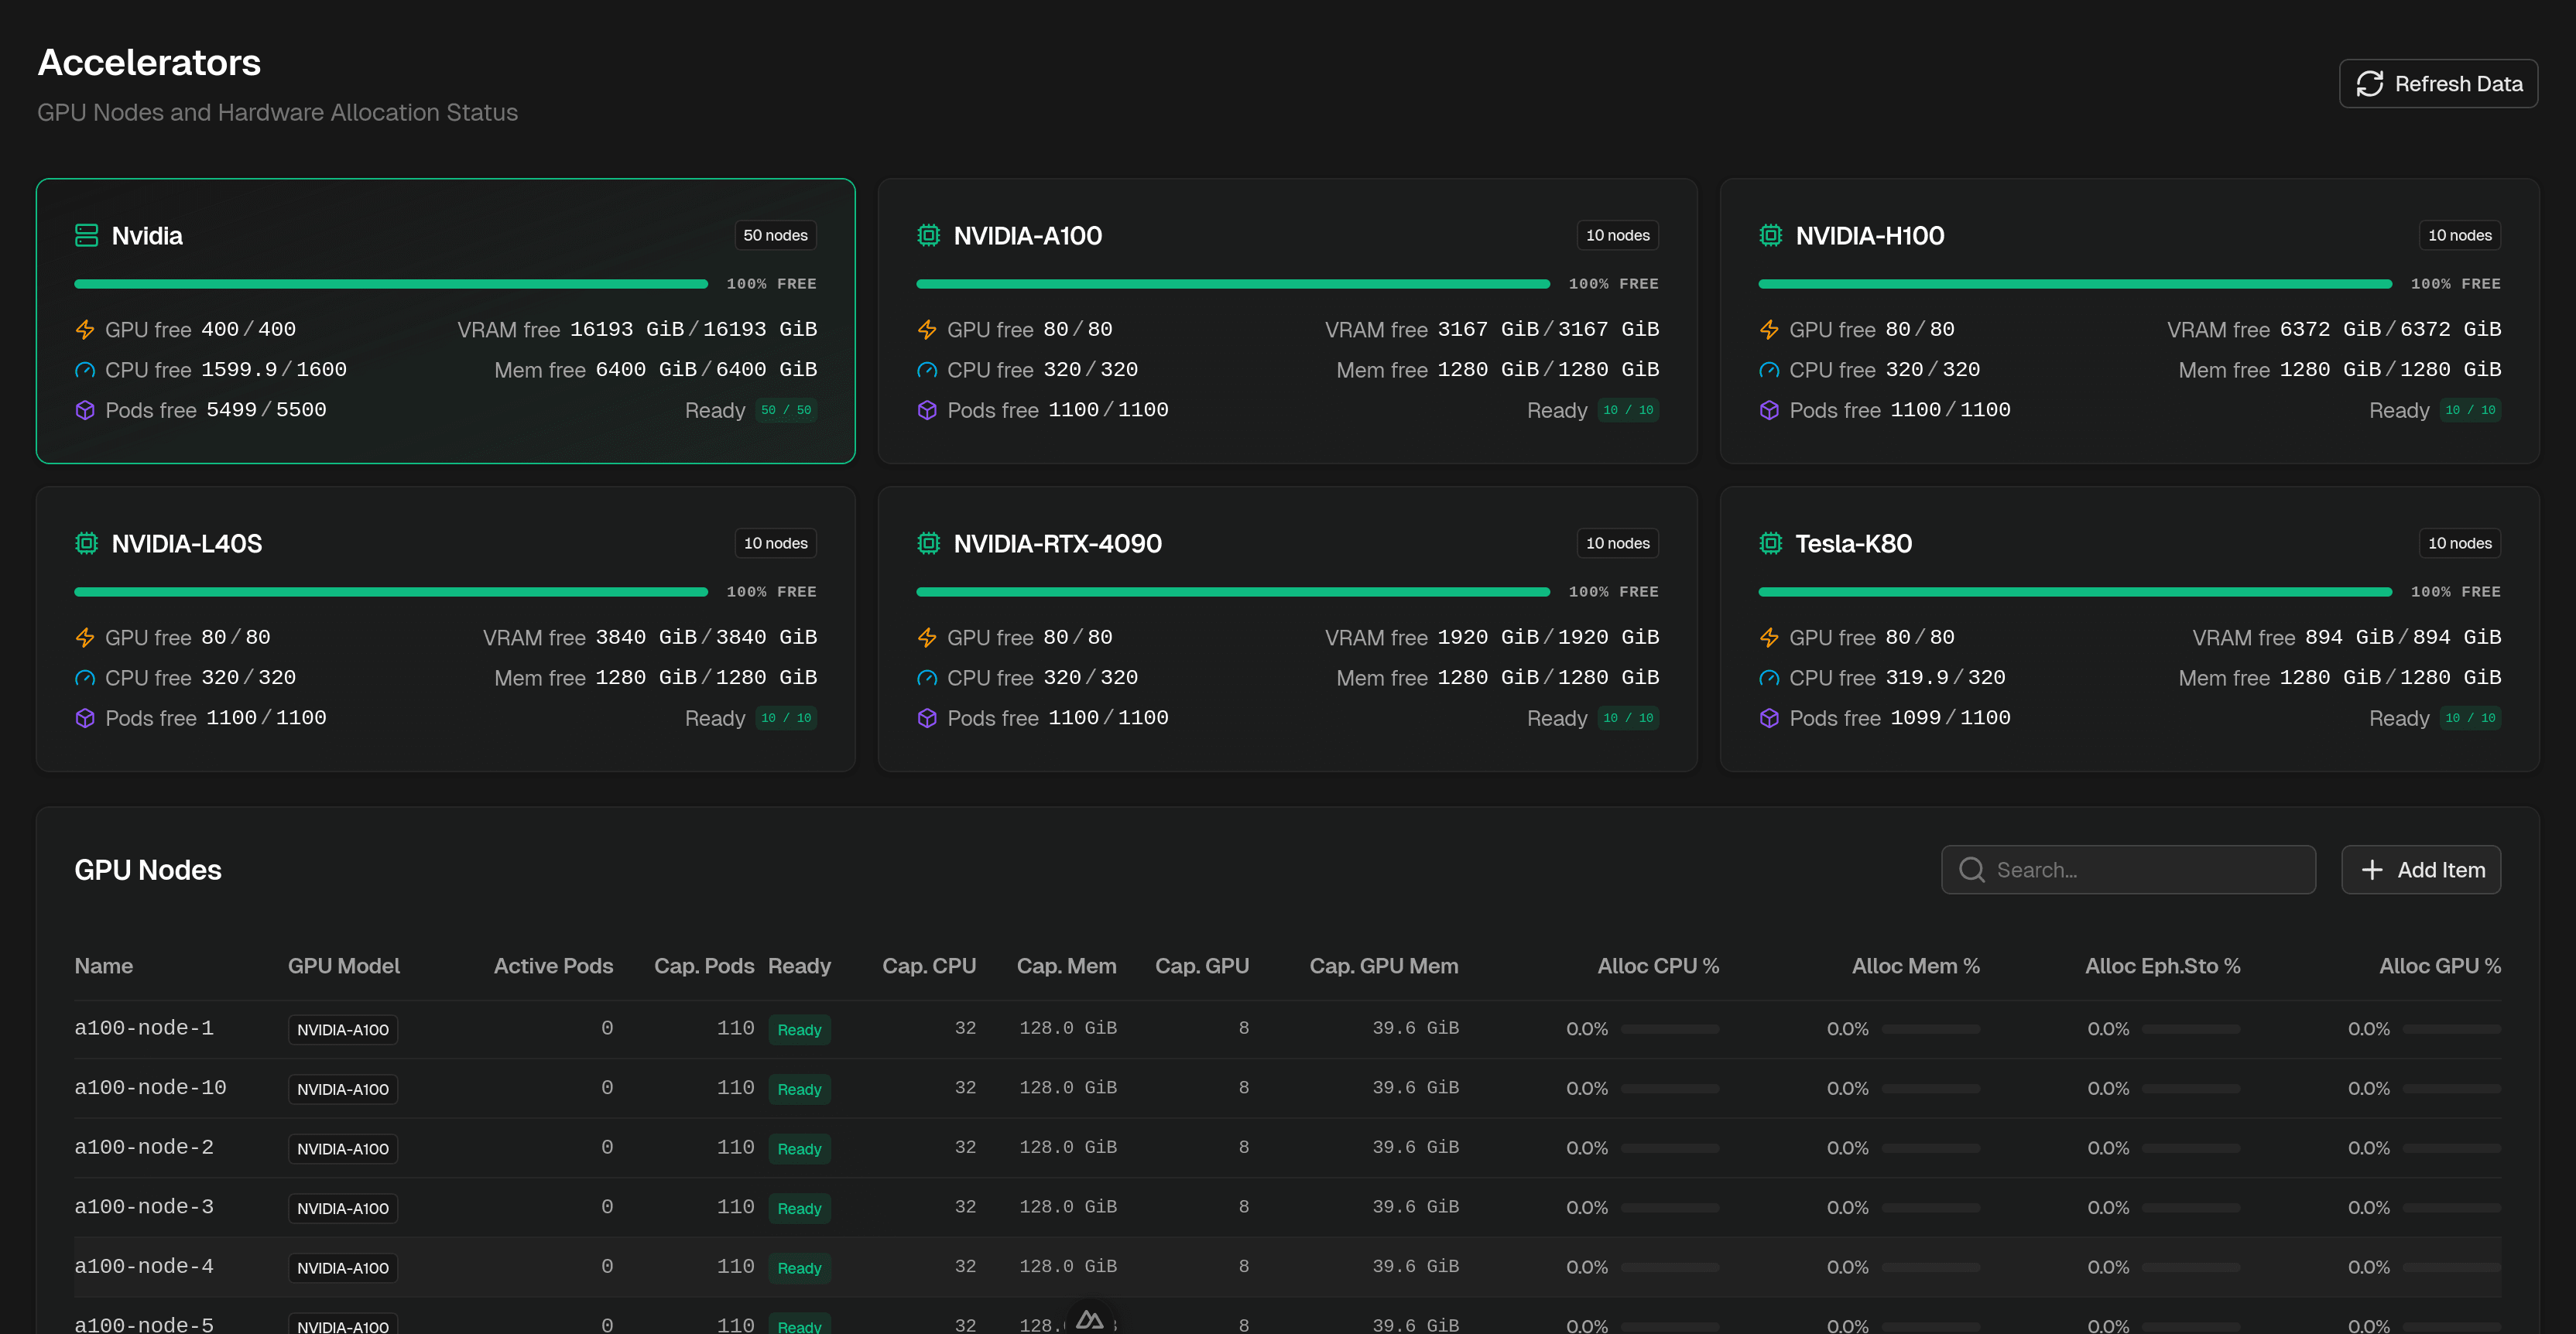
Task: Sort table by Name column header
Action: [104, 966]
